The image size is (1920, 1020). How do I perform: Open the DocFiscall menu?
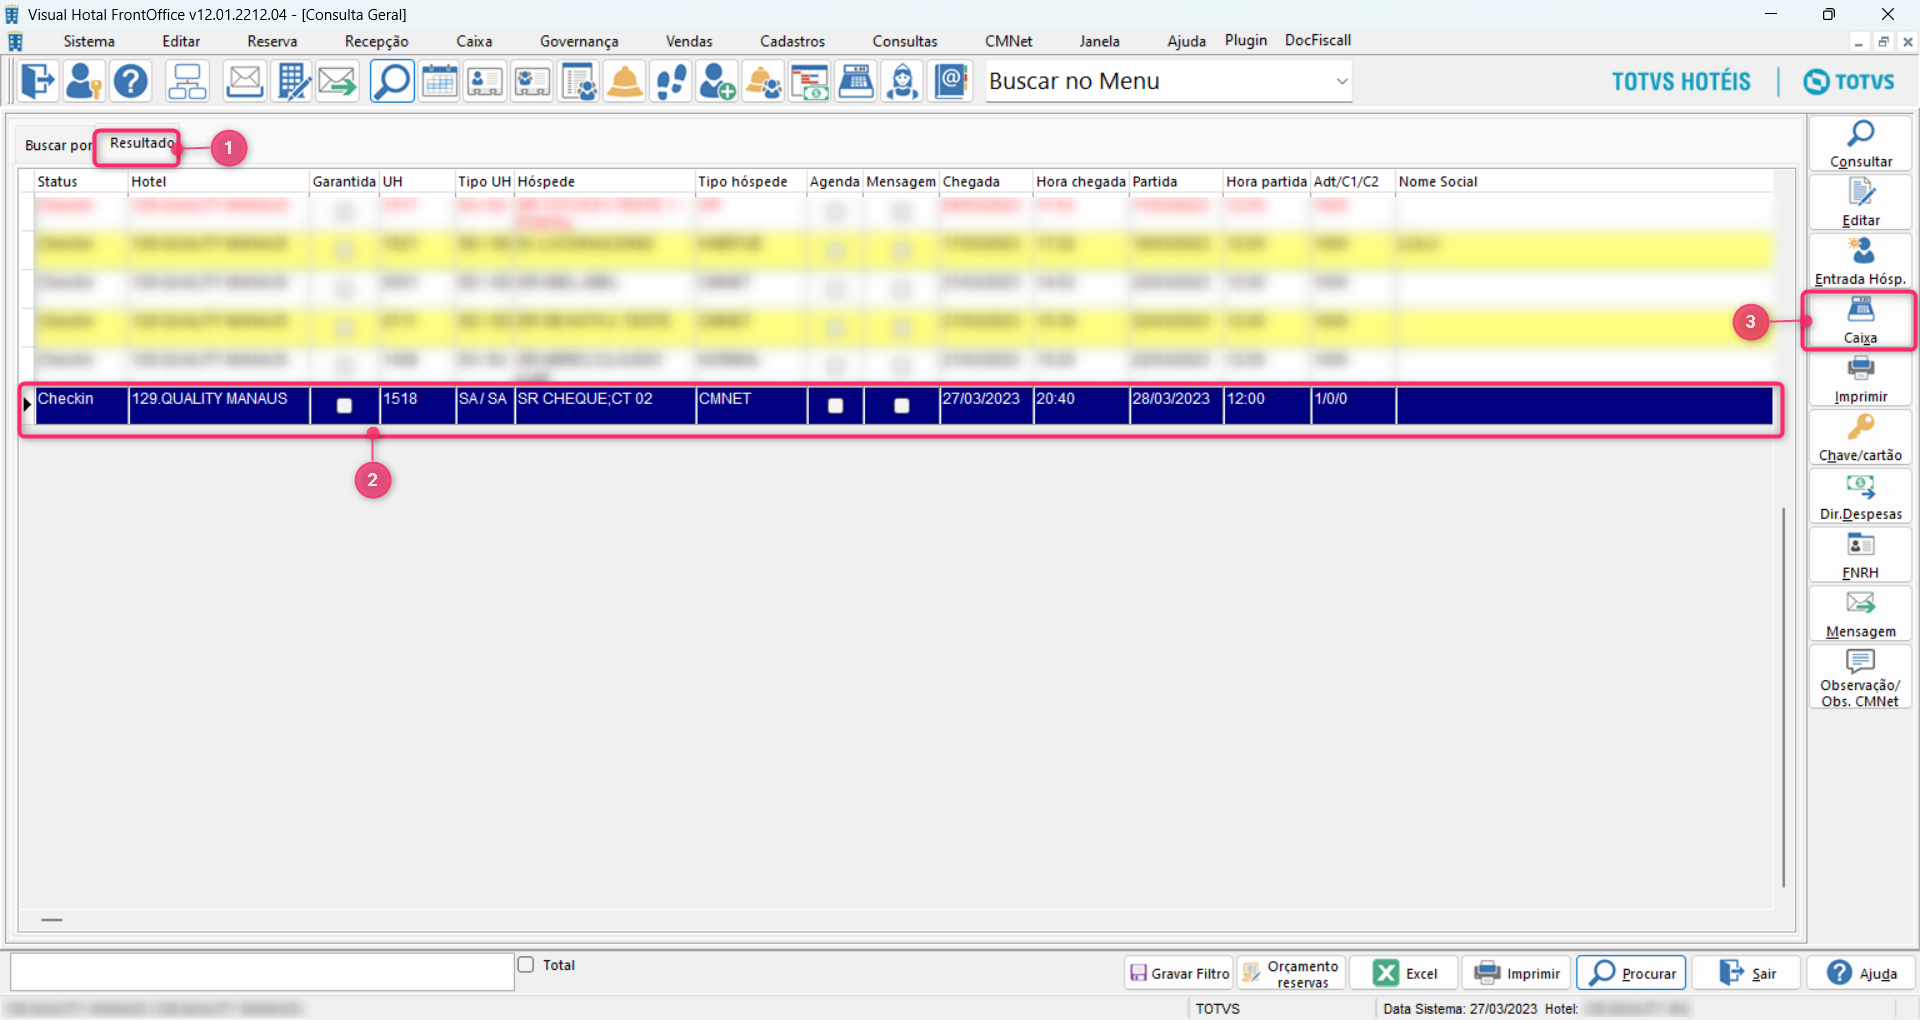pyautogui.click(x=1318, y=40)
